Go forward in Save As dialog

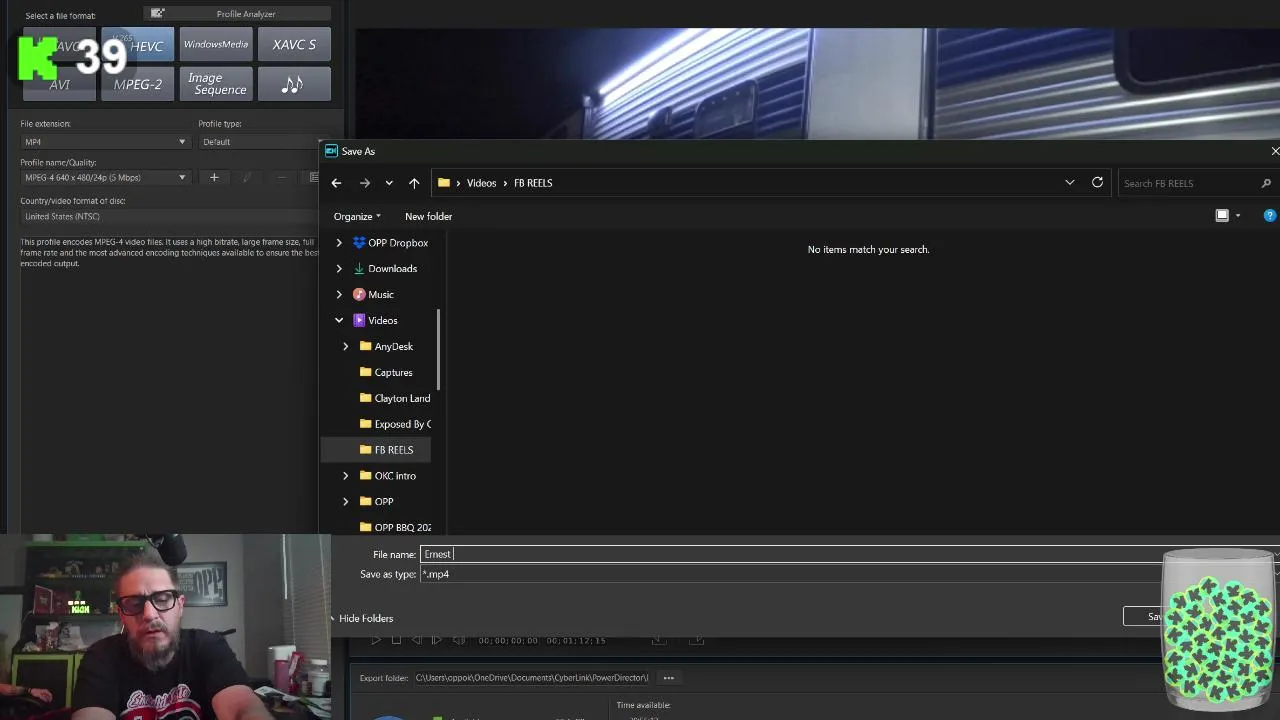tap(365, 183)
